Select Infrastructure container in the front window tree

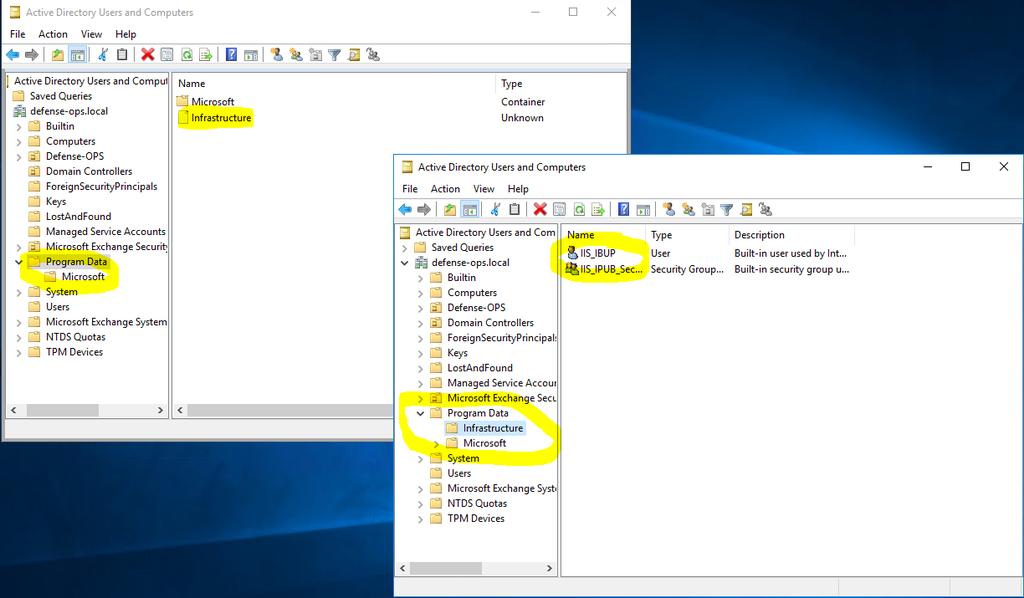point(493,428)
